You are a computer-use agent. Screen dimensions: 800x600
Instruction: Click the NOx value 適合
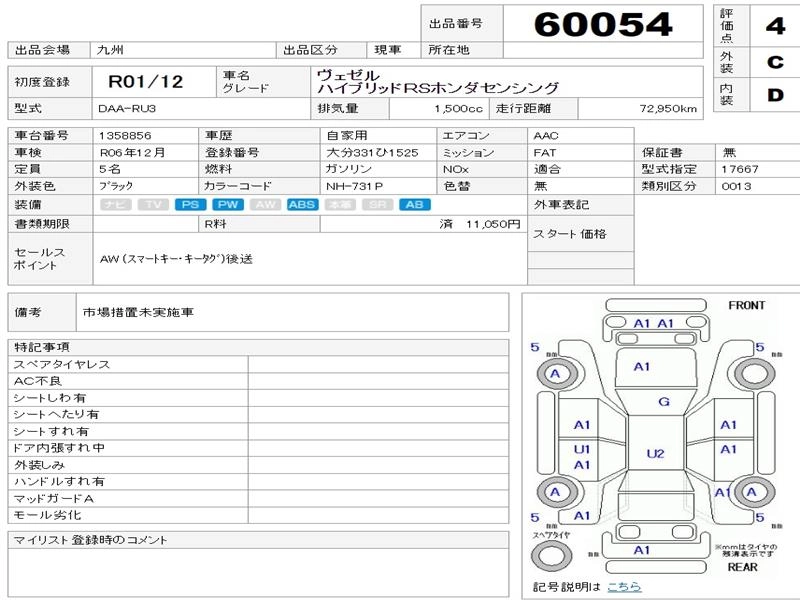pos(547,169)
